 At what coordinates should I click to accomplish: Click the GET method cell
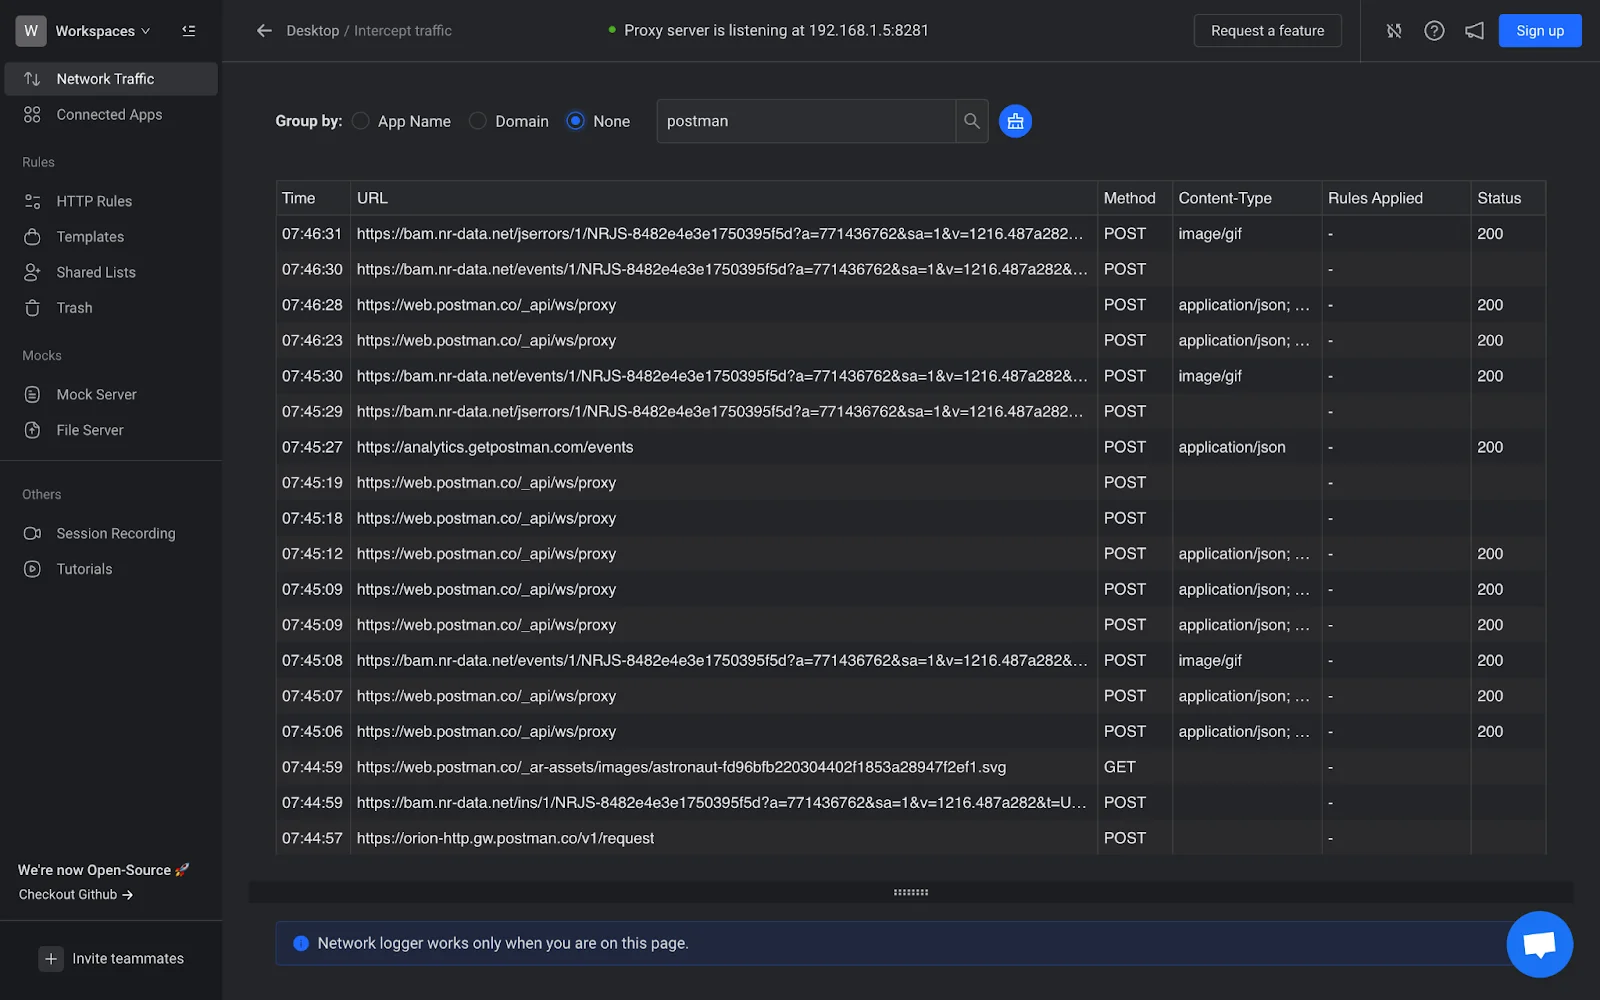[x=1135, y=767]
